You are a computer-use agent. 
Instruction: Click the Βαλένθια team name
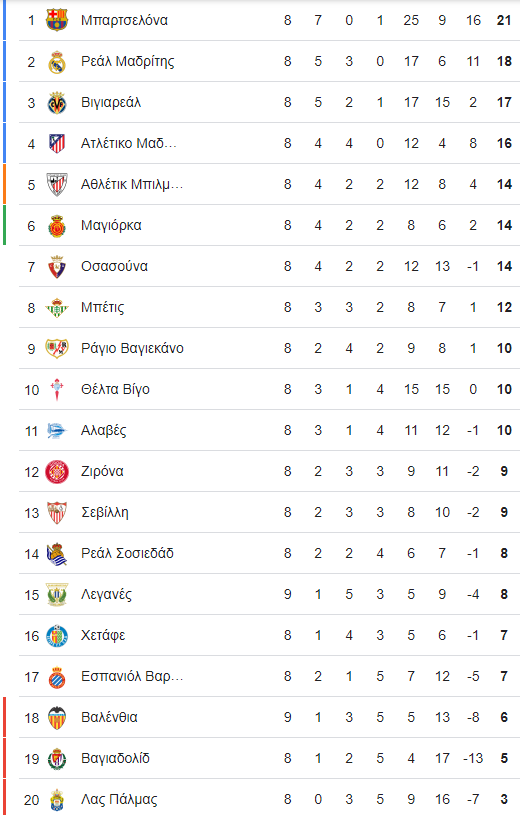coord(109,717)
